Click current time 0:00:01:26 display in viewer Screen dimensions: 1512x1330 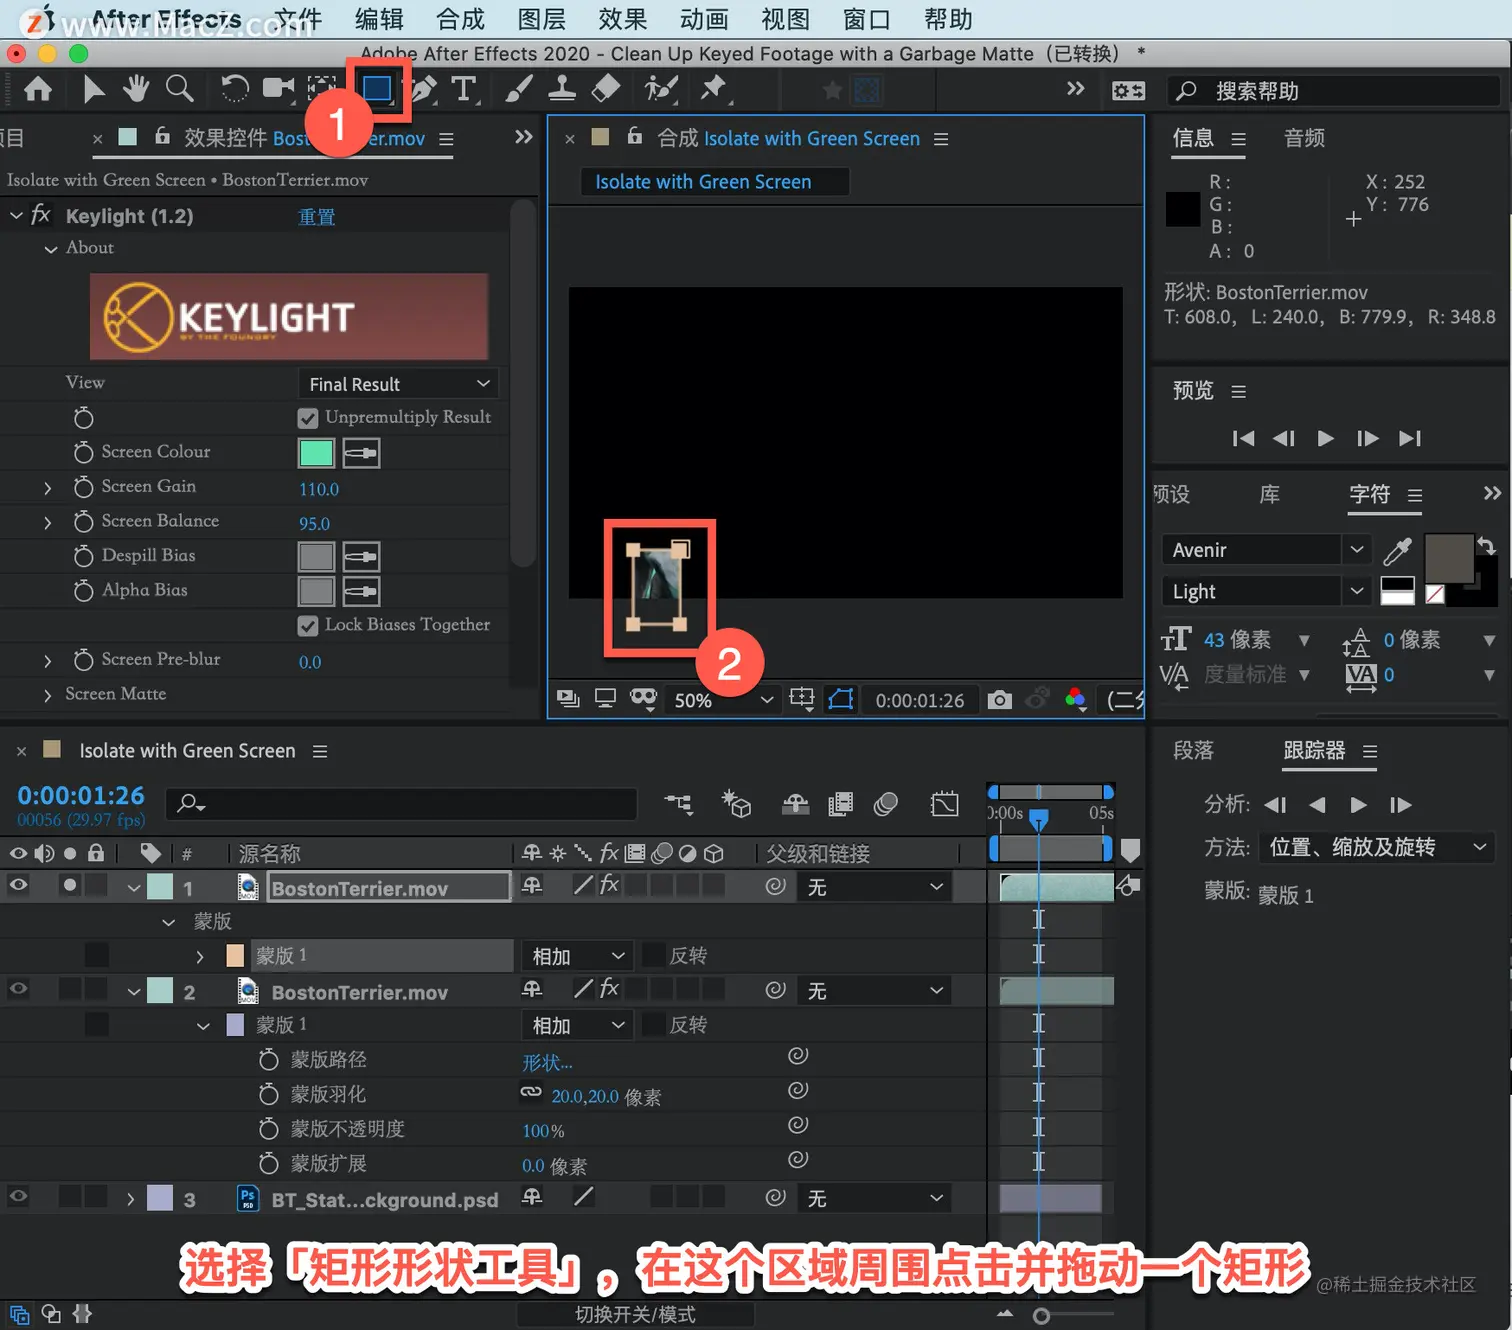(x=920, y=700)
